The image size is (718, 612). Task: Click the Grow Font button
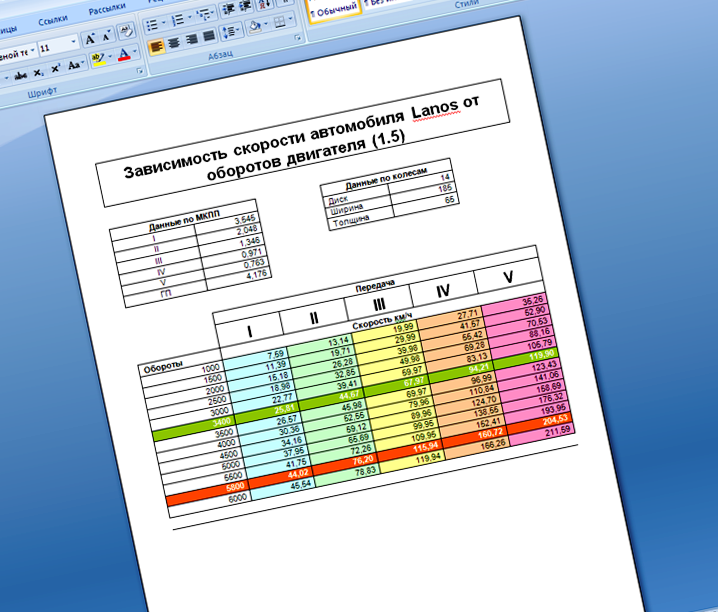(x=91, y=39)
